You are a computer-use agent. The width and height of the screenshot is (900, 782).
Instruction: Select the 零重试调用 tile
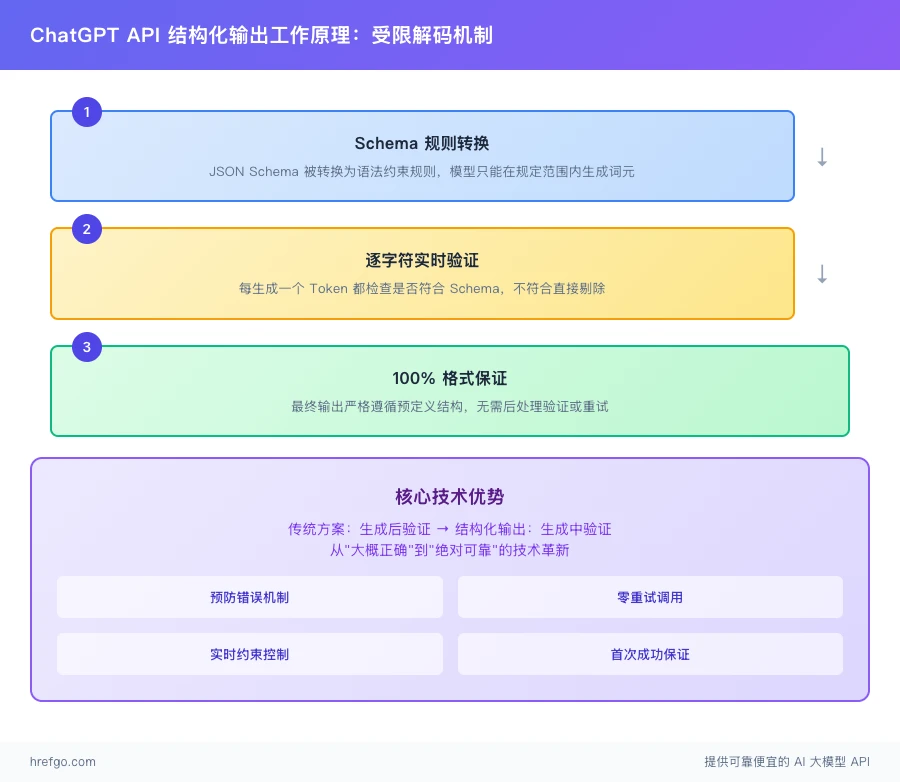pyautogui.click(x=650, y=597)
